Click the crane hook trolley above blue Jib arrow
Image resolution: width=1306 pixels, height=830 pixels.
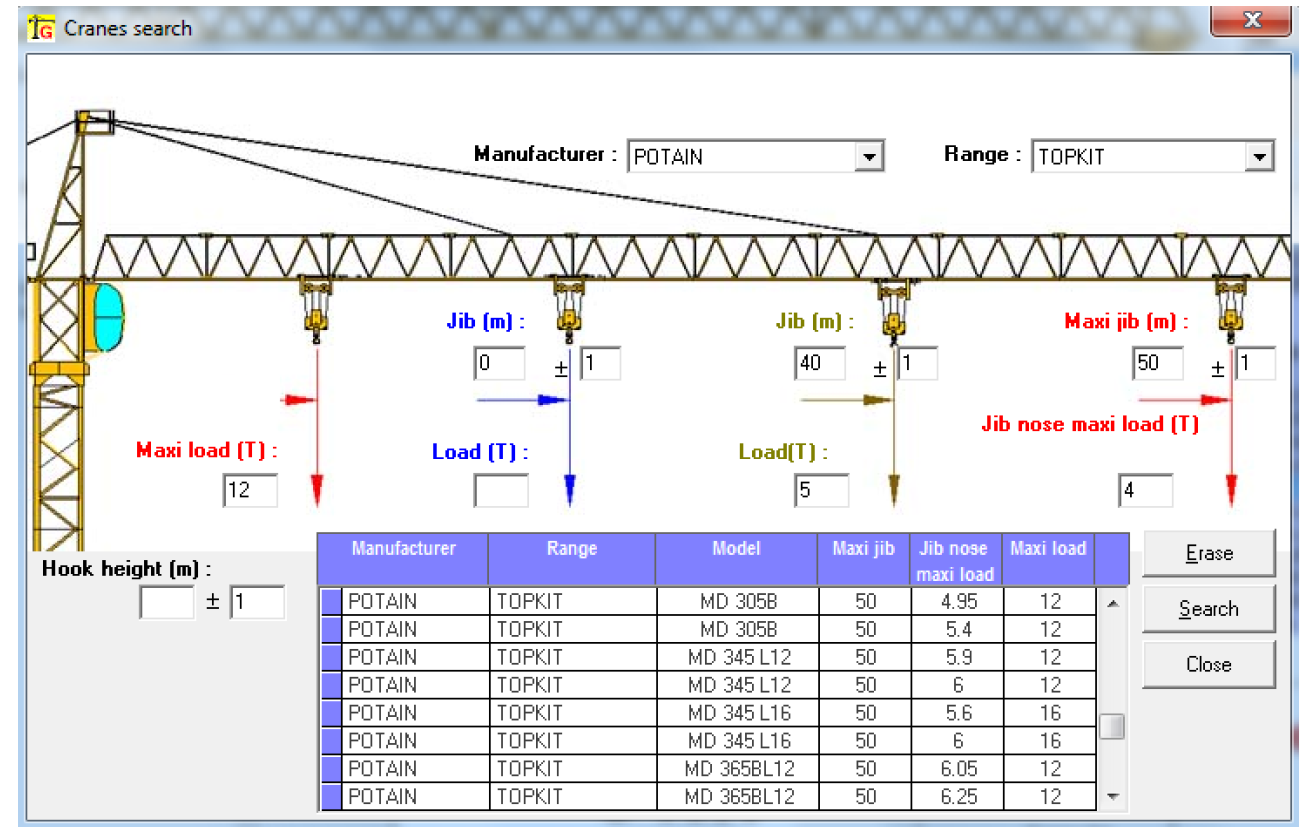pyautogui.click(x=569, y=309)
